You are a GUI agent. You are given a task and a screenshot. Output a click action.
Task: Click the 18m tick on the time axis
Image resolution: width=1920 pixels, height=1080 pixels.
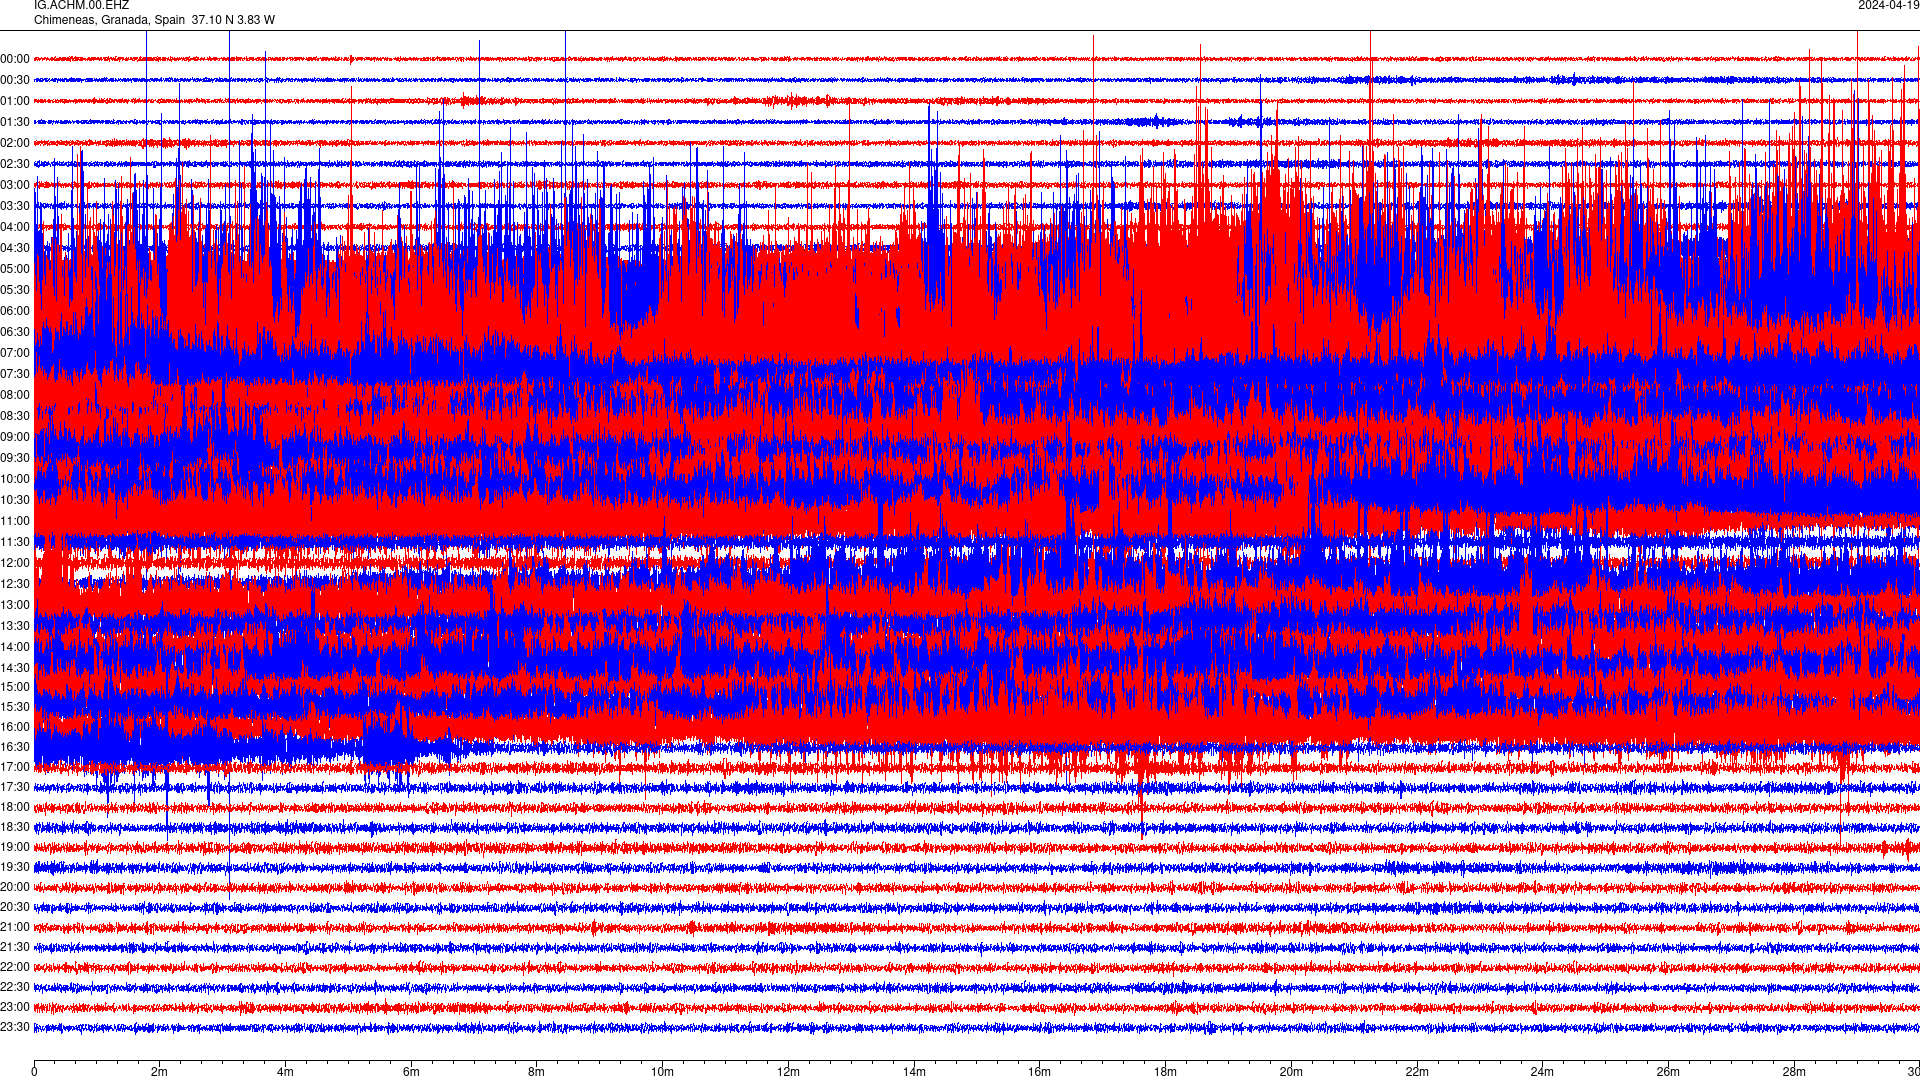[1165, 1072]
